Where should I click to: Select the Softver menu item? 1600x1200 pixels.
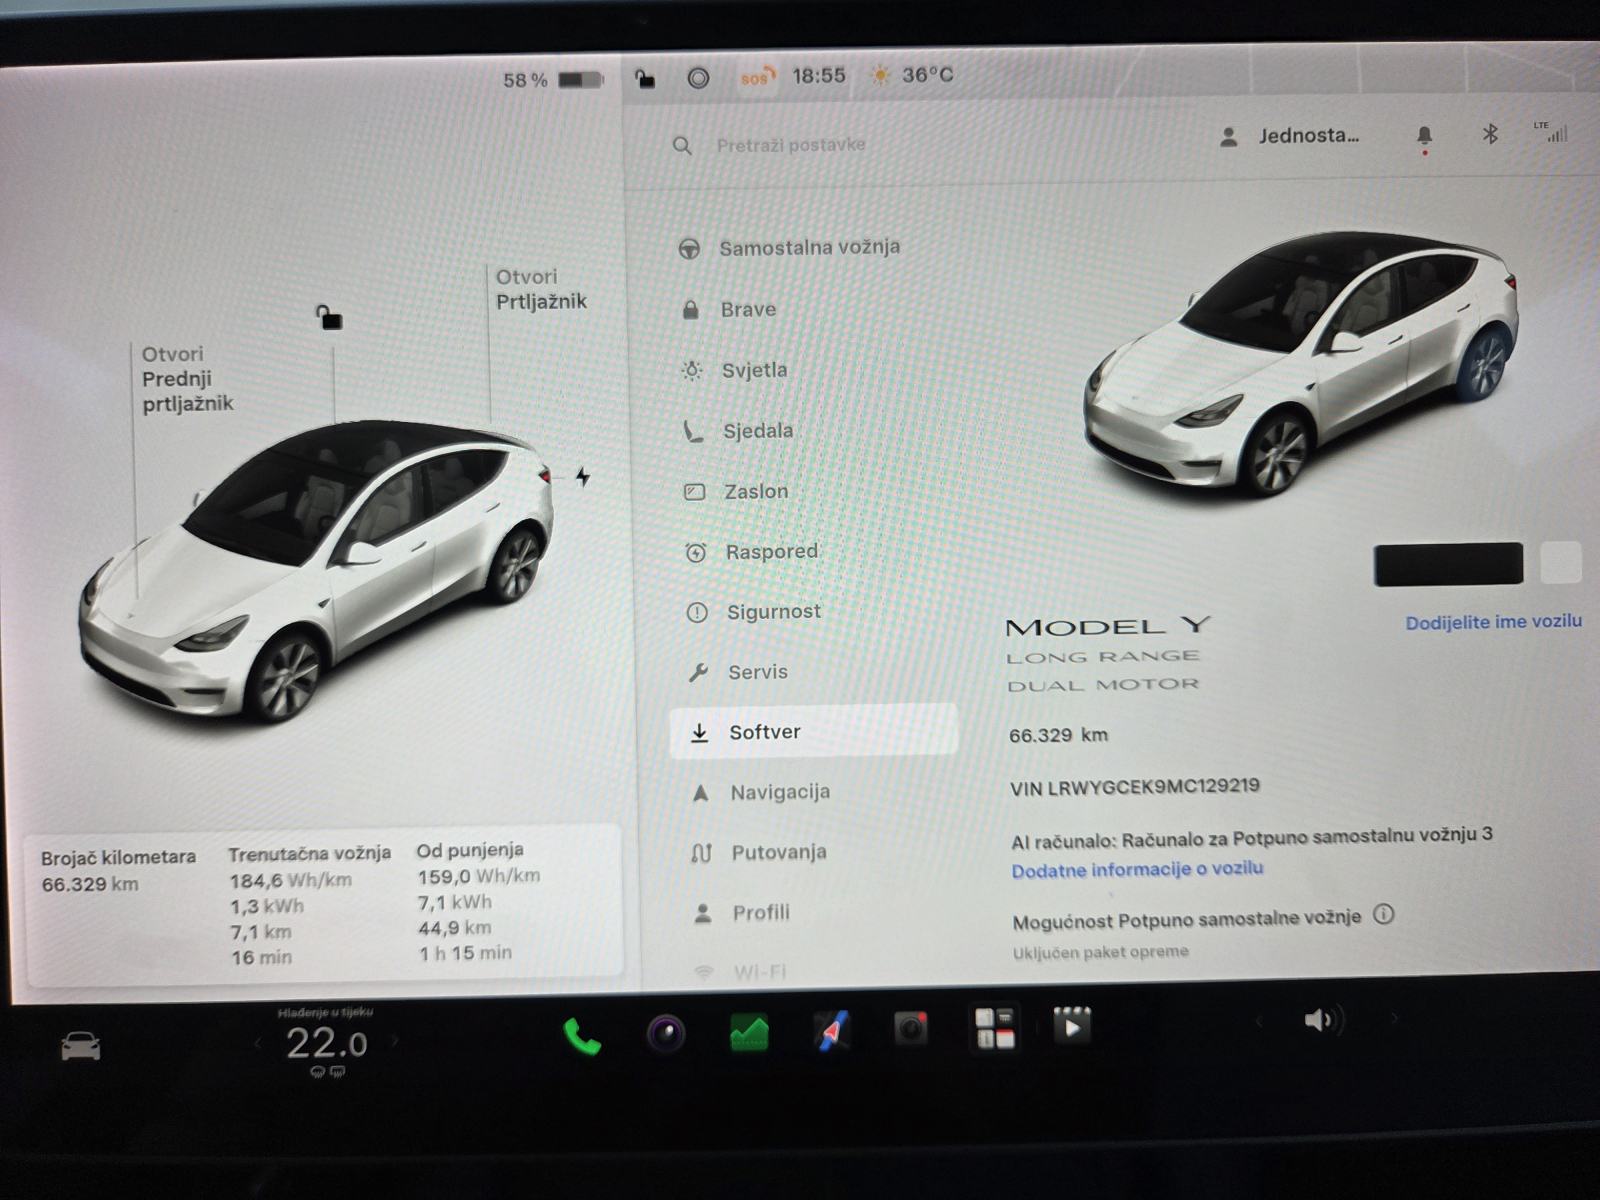coord(813,732)
